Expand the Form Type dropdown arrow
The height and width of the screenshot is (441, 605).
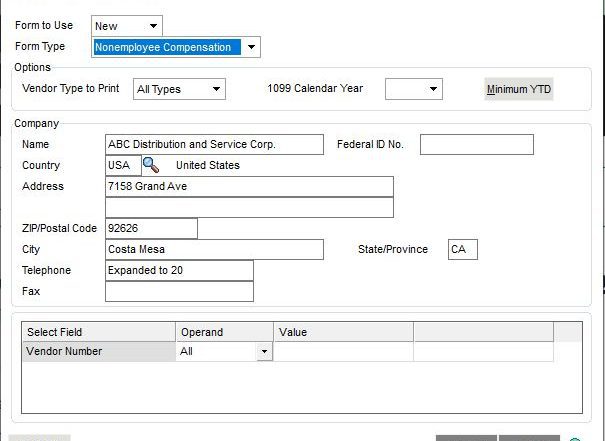(252, 47)
